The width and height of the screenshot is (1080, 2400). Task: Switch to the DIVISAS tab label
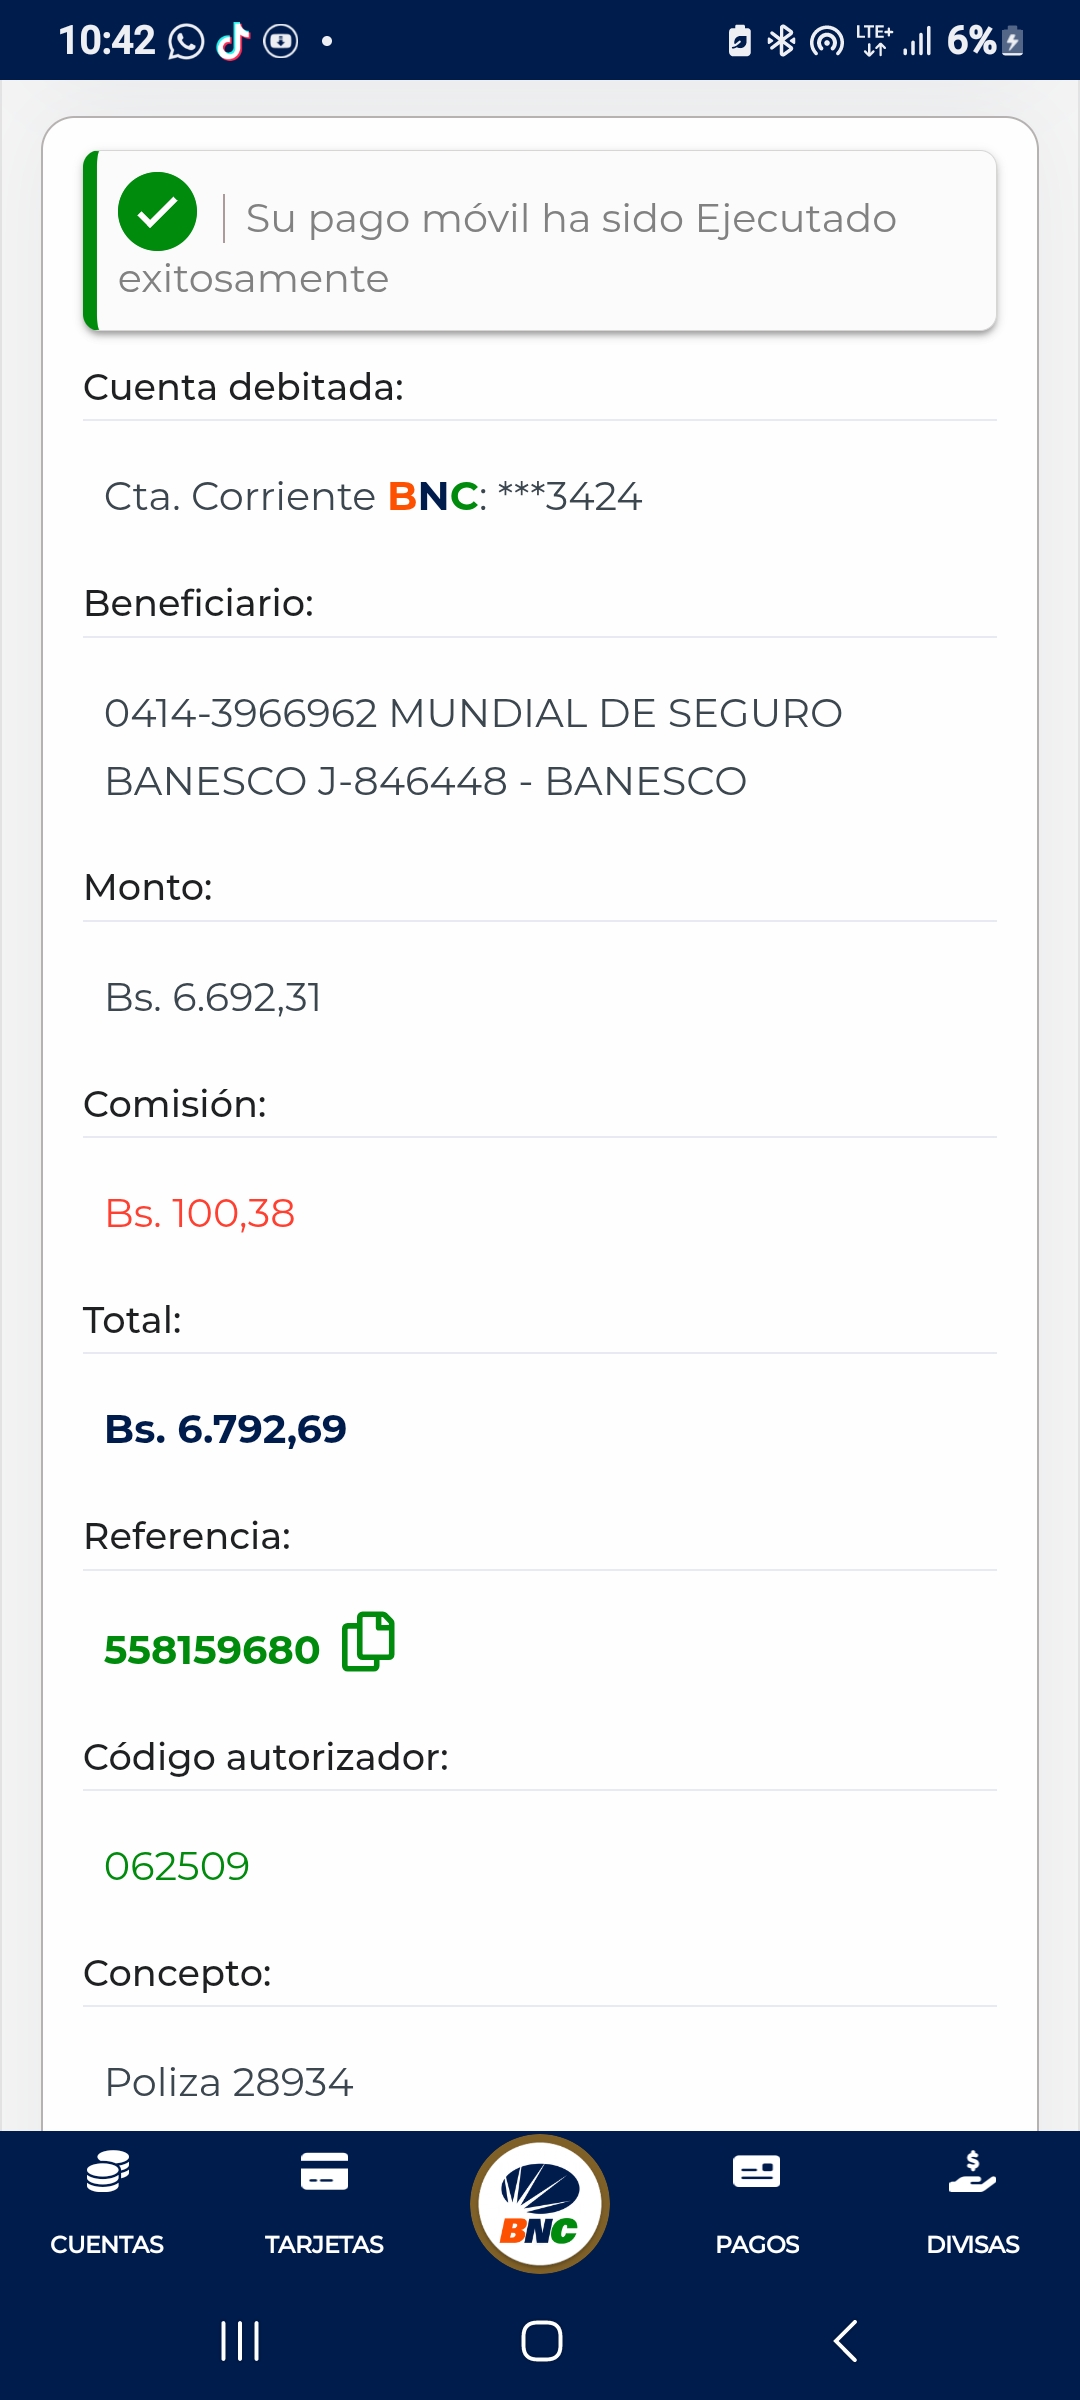[972, 2245]
